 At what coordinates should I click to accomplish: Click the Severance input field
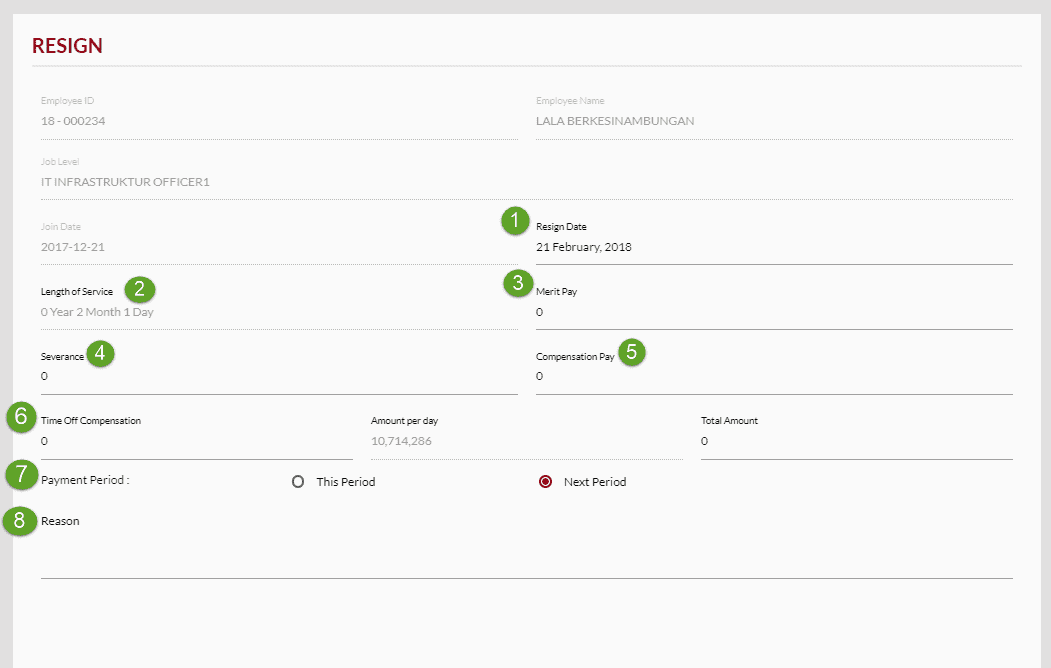pos(278,377)
